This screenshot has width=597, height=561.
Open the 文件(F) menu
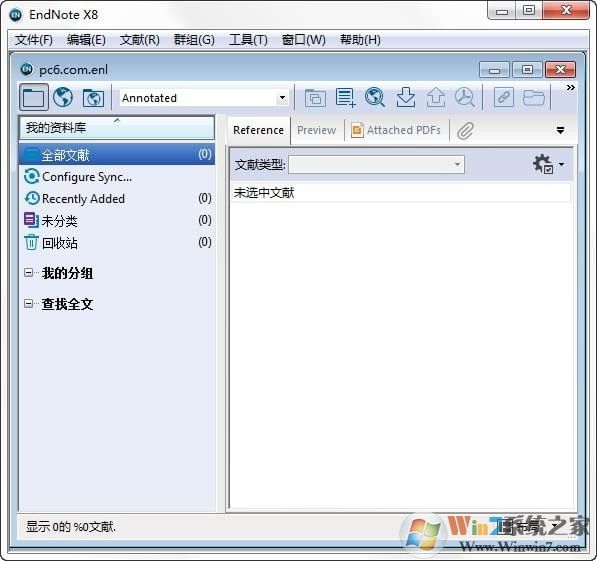(x=34, y=40)
